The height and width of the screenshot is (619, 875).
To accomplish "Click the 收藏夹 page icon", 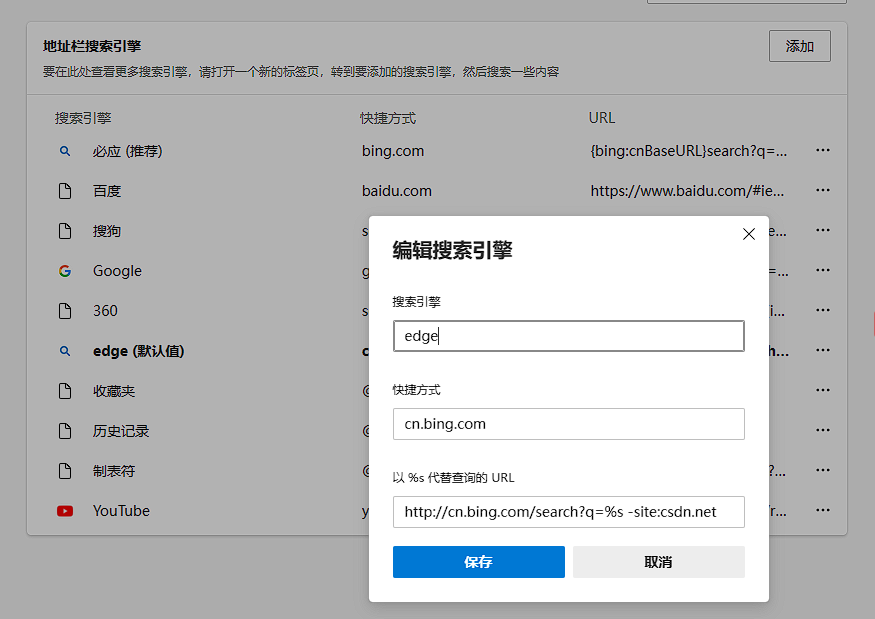I will [x=65, y=391].
